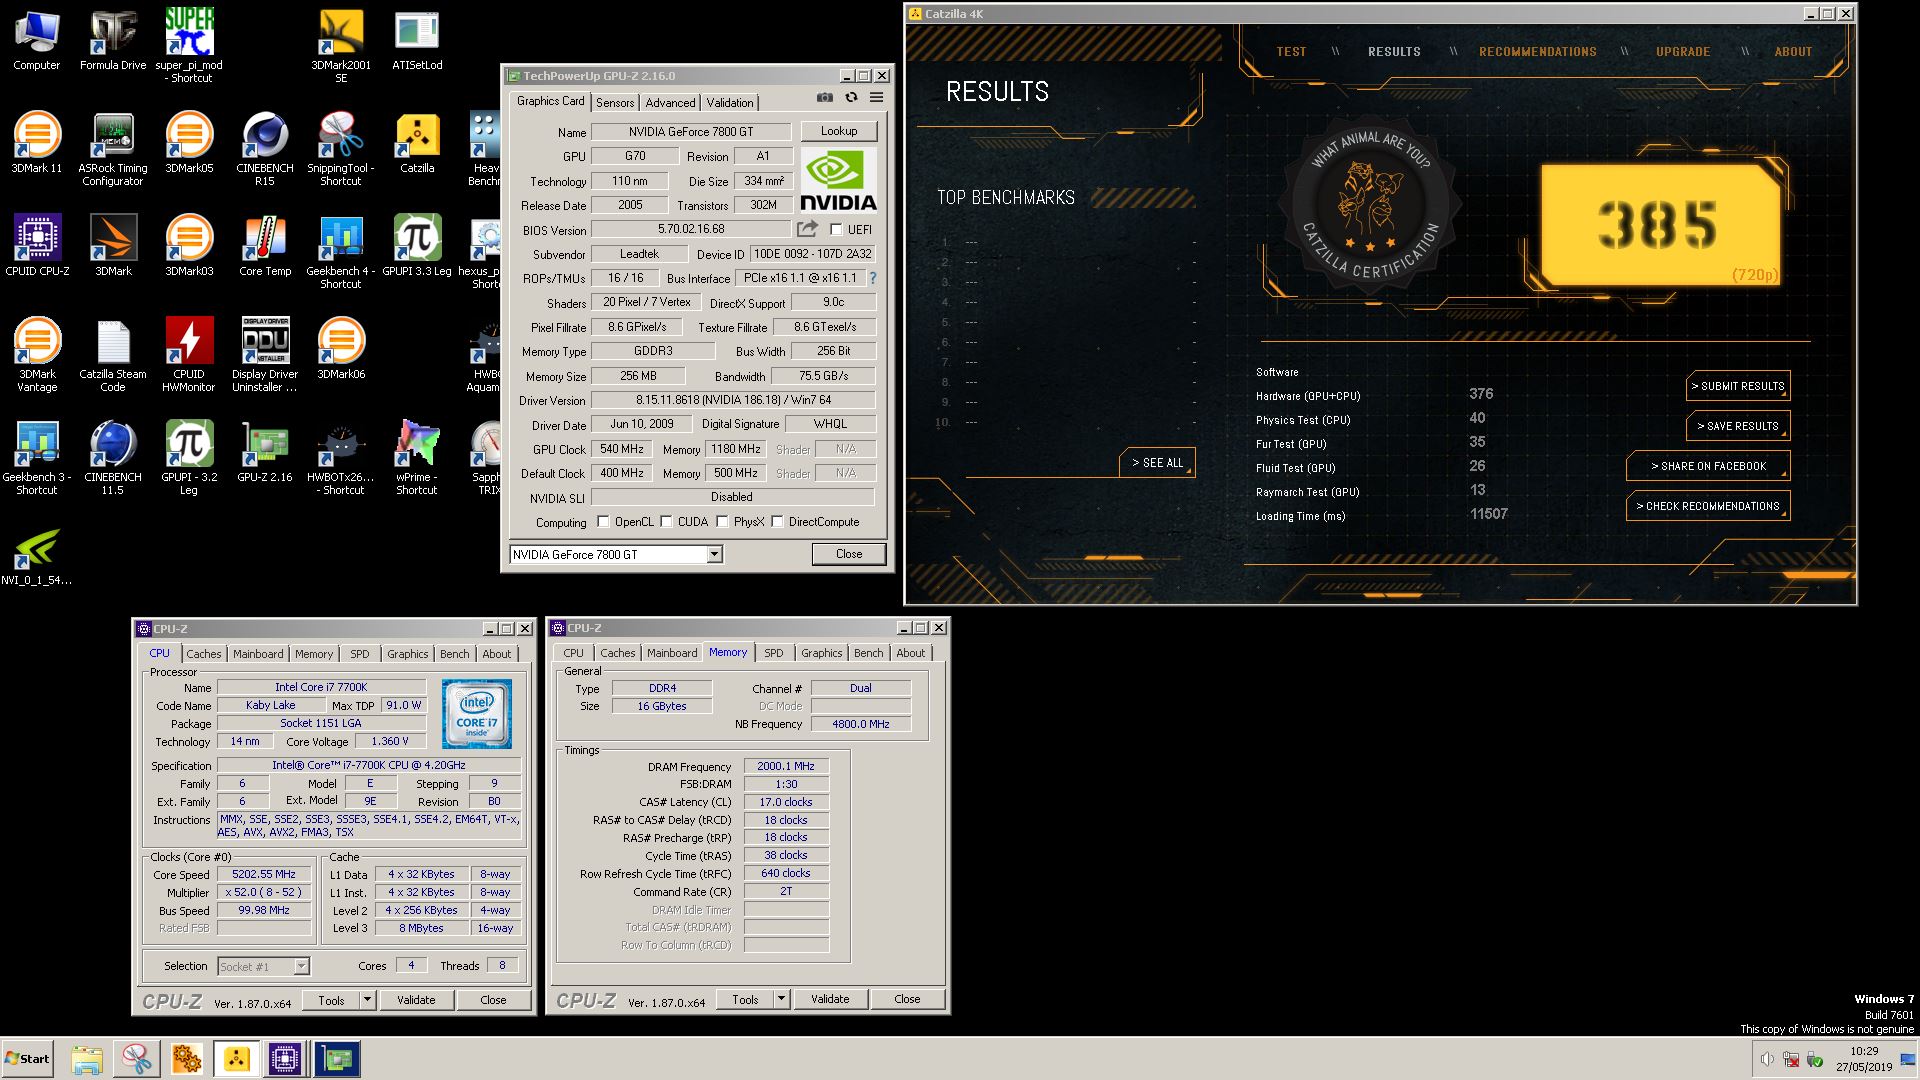Click CHECK RECOMMENDATIONS in Catzilla

(1708, 506)
